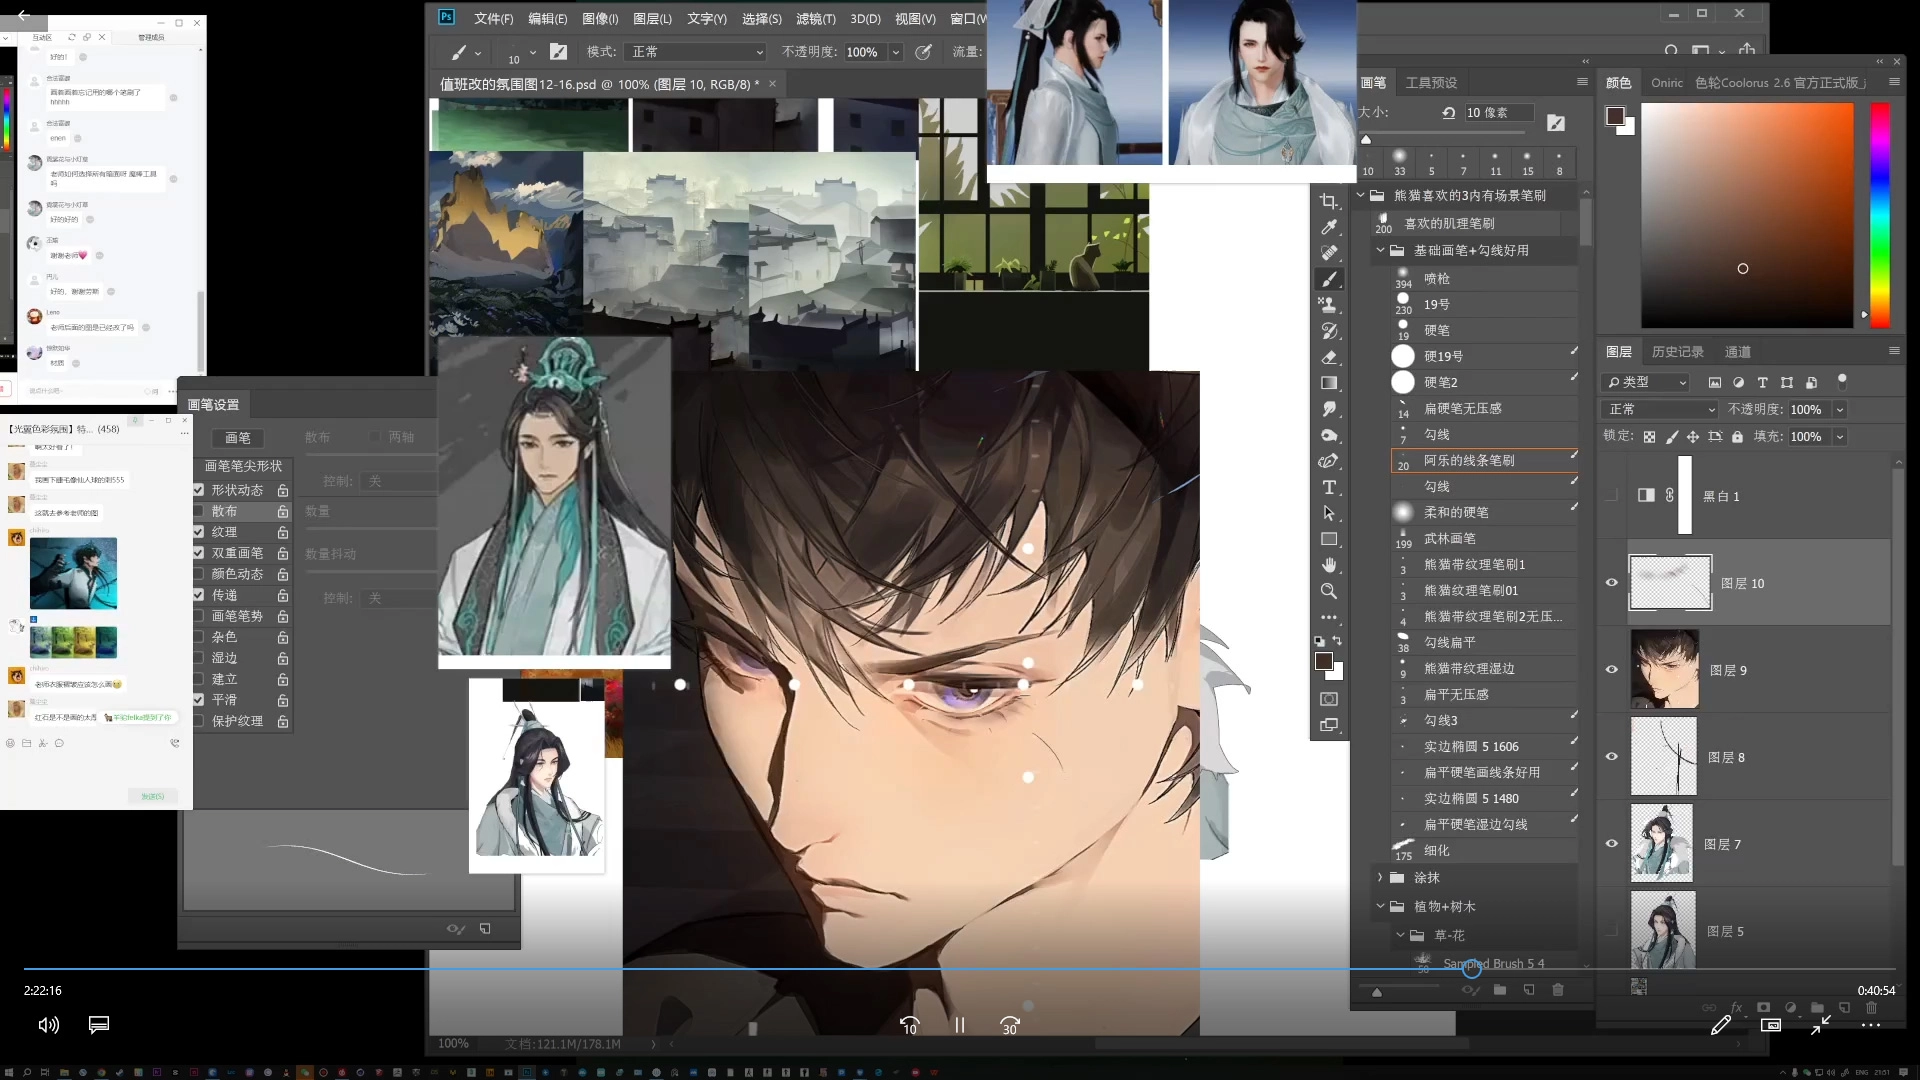The image size is (1920, 1080).
Task: Select the Type tool
Action: coord(1328,487)
